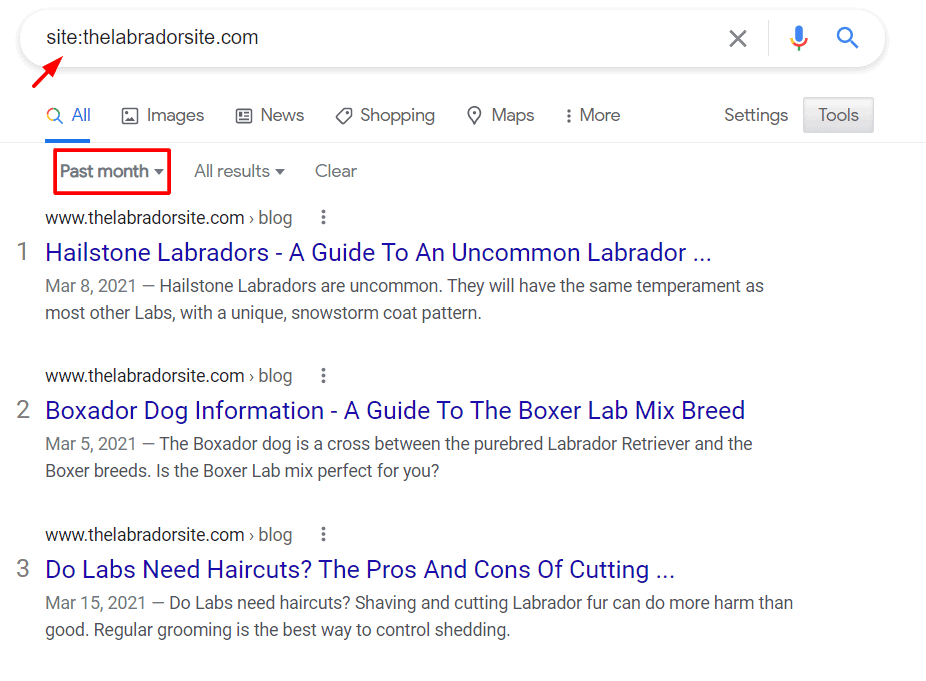Start a voice search with the microphone icon
The image size is (926, 681).
point(798,38)
